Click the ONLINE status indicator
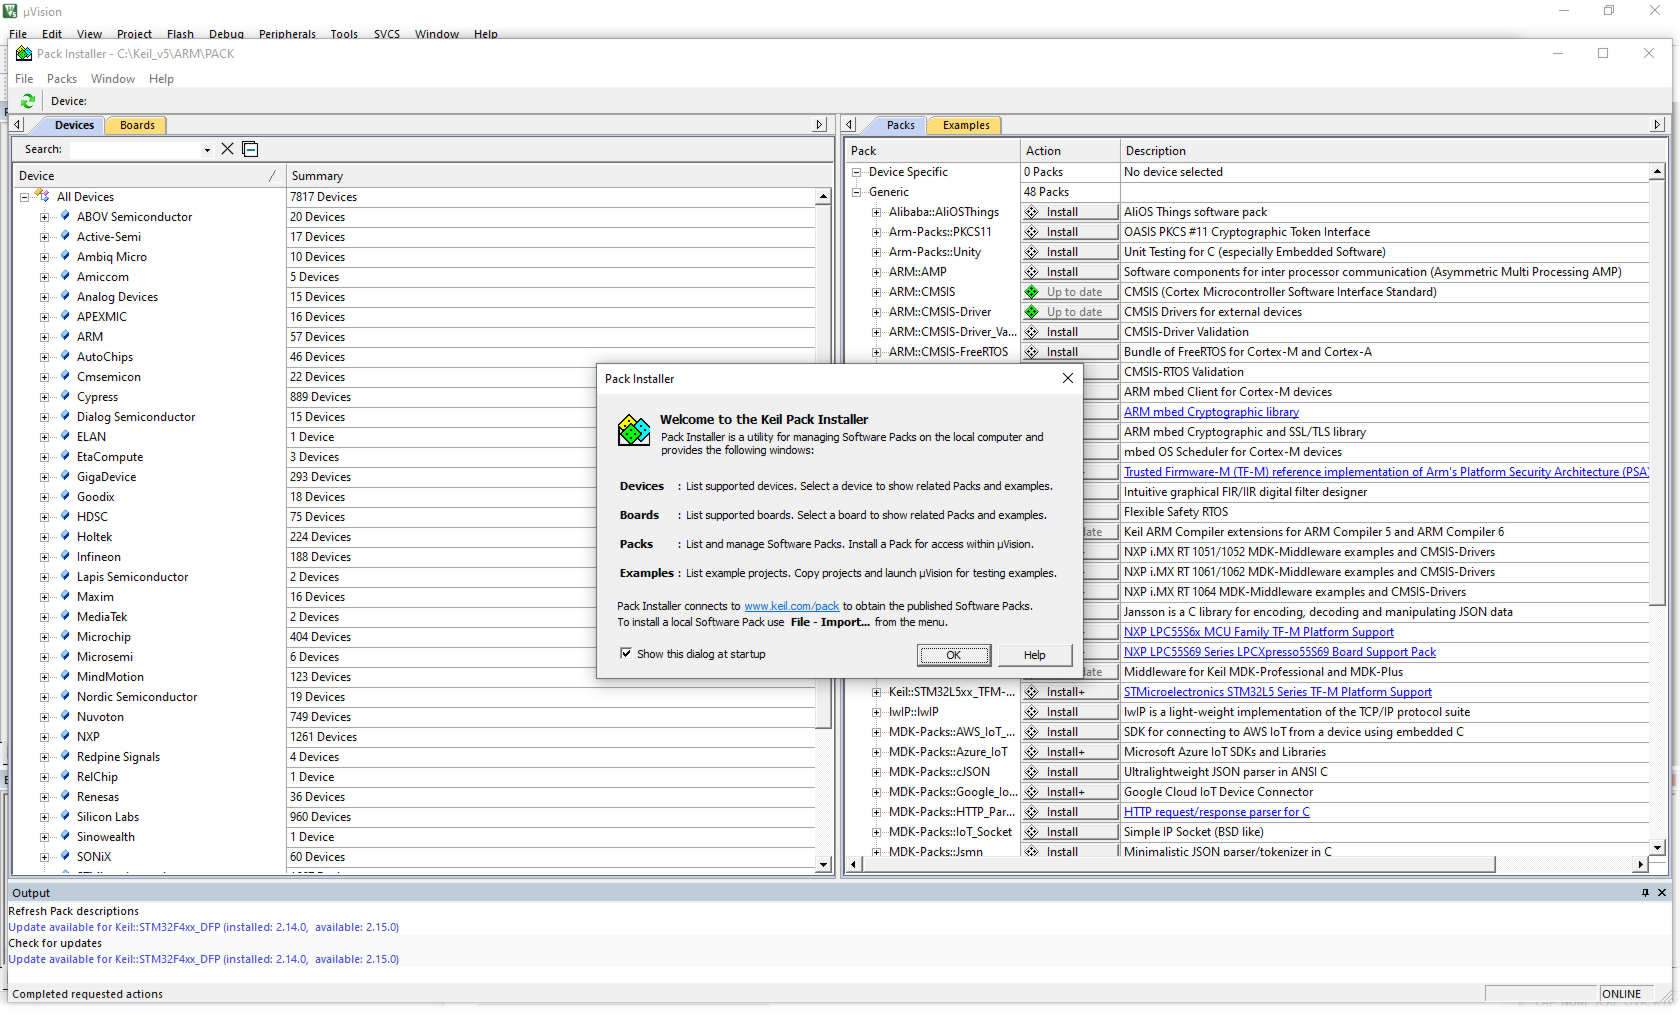This screenshot has width=1680, height=1015. click(x=1622, y=994)
